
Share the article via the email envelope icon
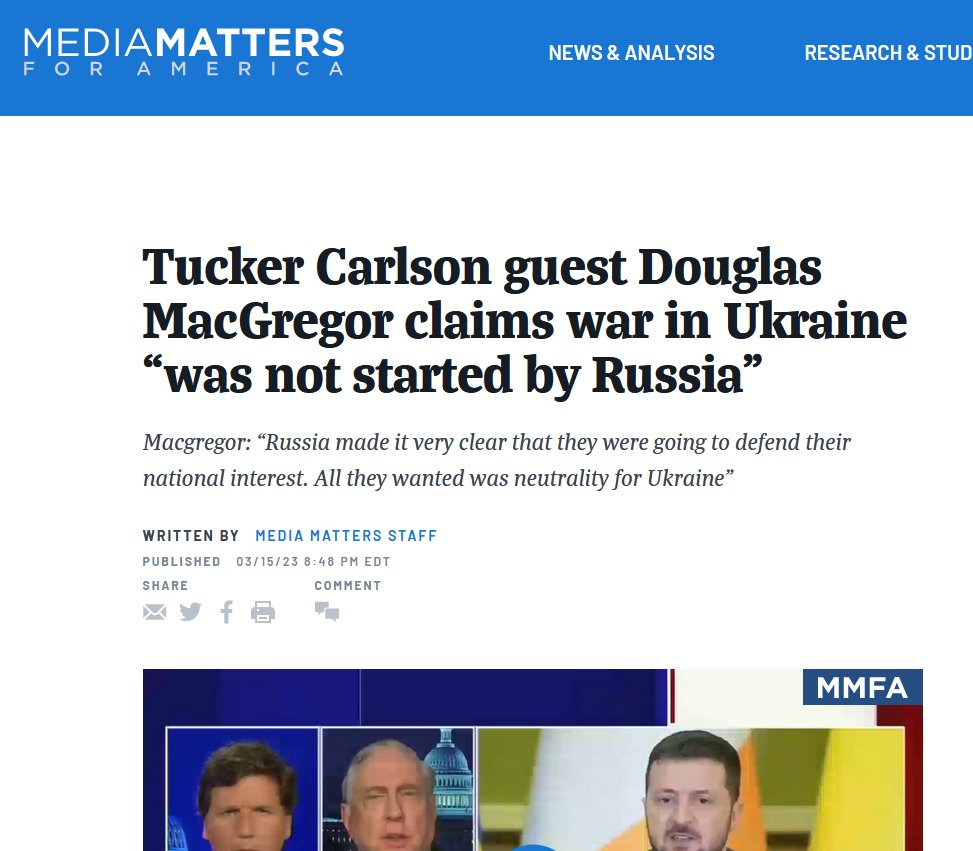(155, 612)
